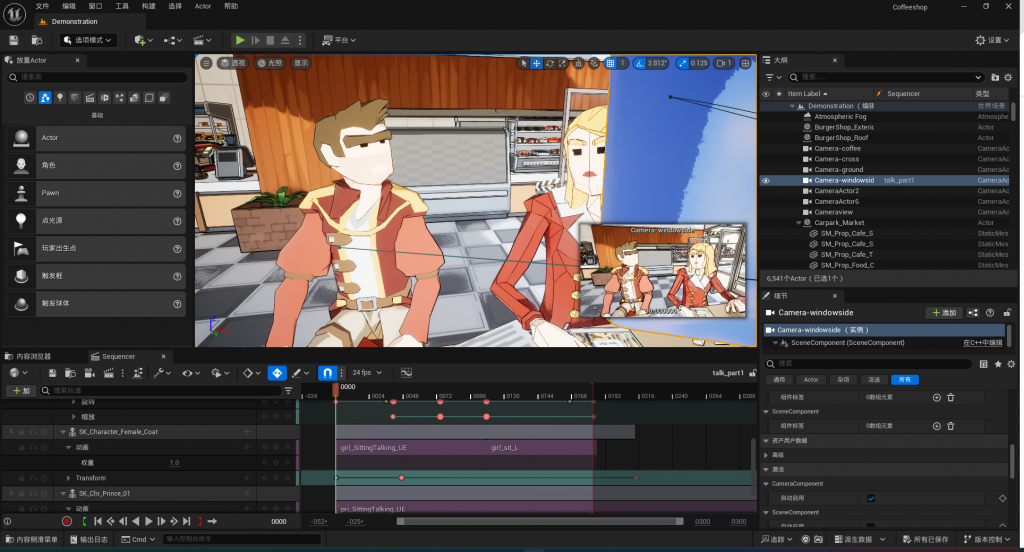Collapse the CameraComponent section in Details
The height and width of the screenshot is (552, 1024).
766,484
